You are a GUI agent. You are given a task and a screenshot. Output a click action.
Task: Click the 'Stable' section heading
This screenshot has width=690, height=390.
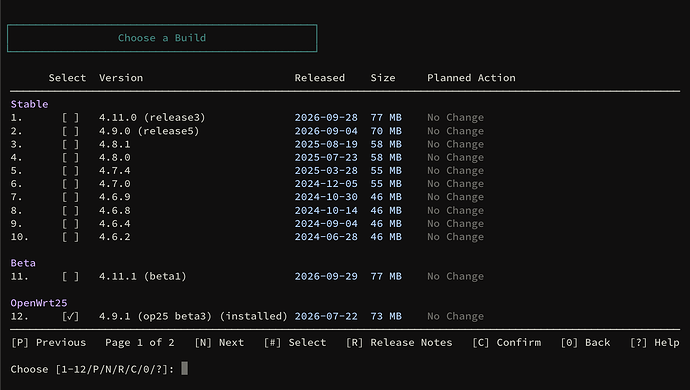[x=29, y=104]
